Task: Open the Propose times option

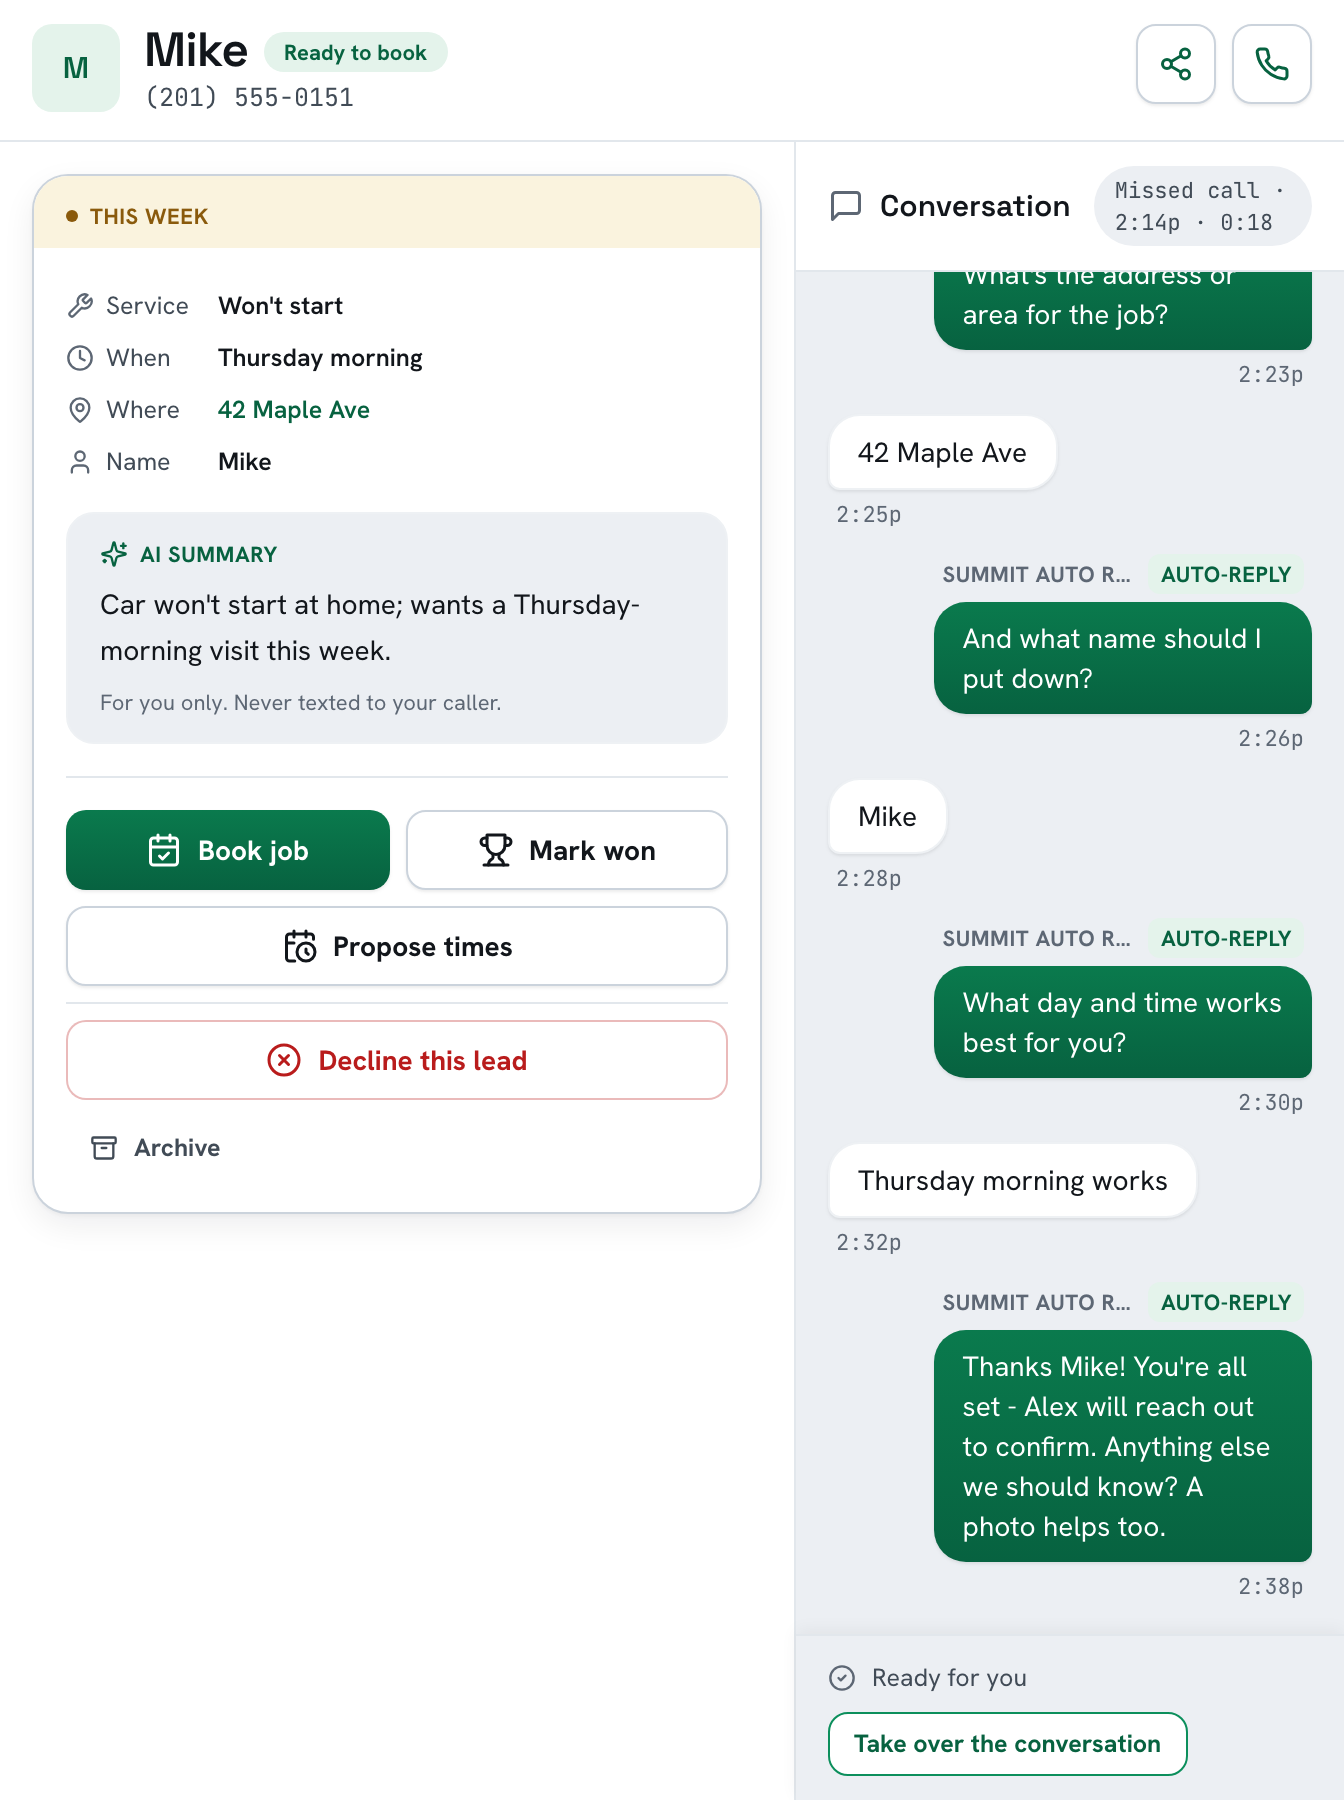Action: point(397,946)
